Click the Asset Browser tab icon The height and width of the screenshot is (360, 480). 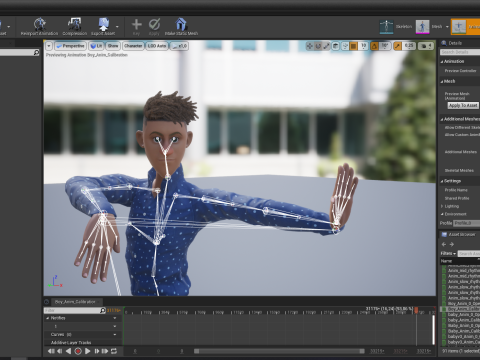tap(444, 235)
